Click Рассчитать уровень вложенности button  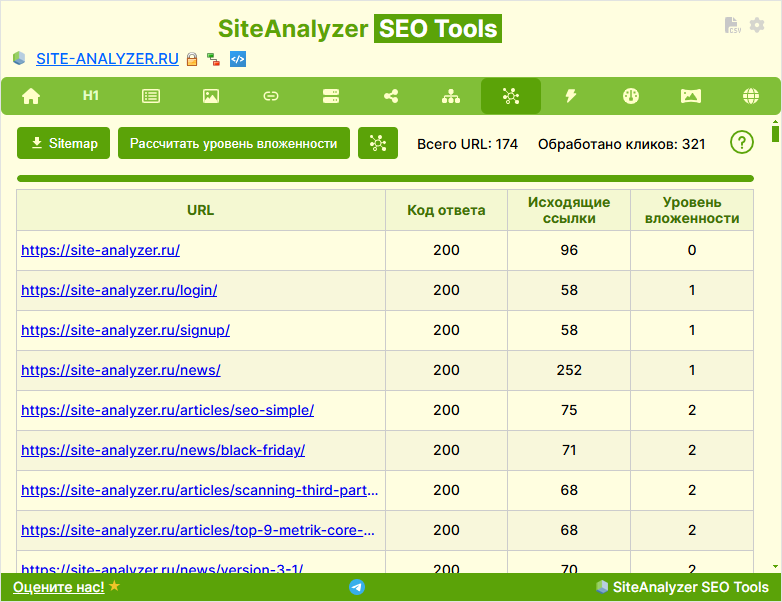[x=233, y=143]
